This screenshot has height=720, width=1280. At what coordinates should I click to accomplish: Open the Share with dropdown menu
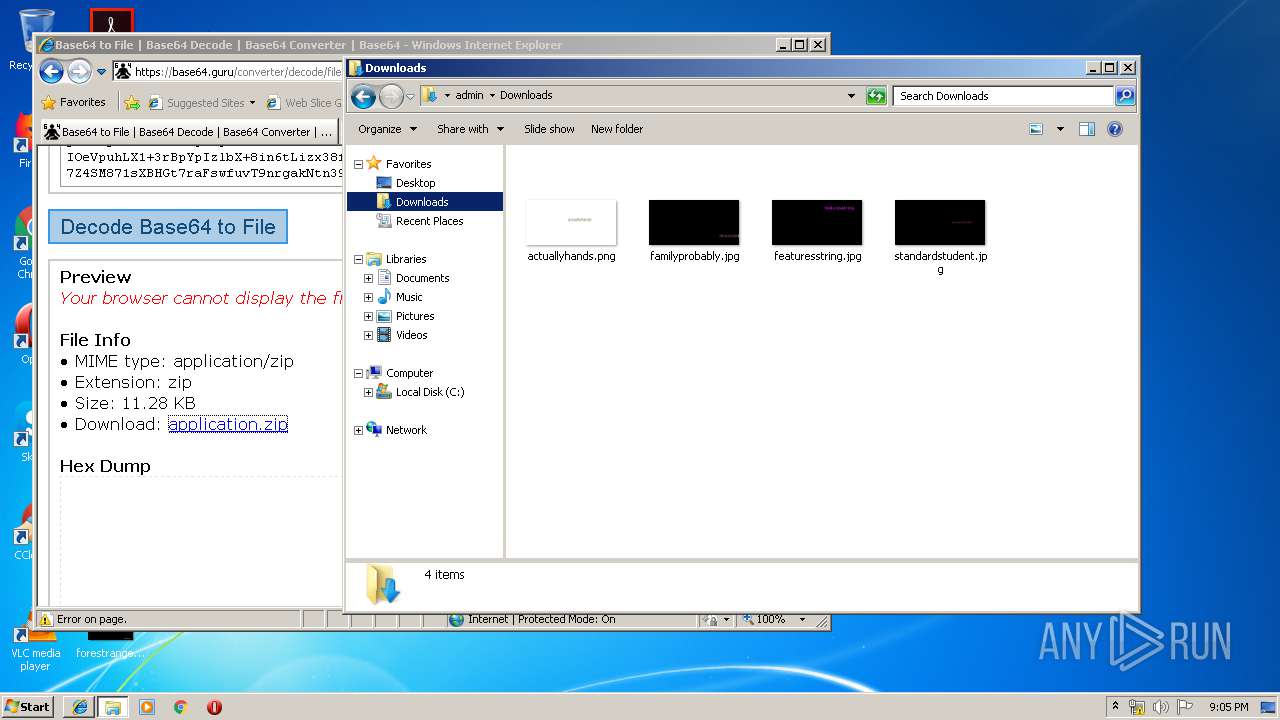click(x=470, y=129)
